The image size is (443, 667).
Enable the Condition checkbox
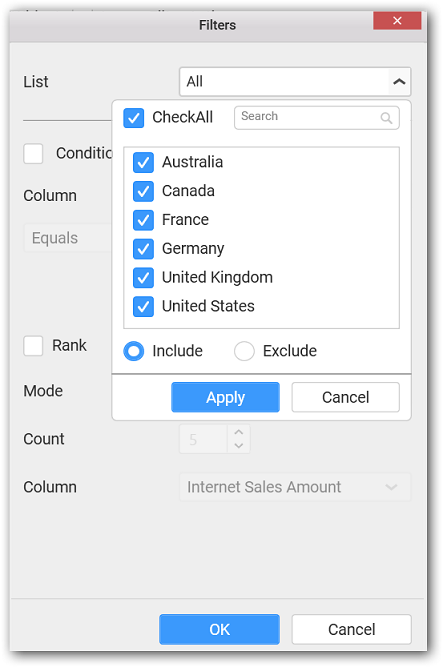(33, 153)
